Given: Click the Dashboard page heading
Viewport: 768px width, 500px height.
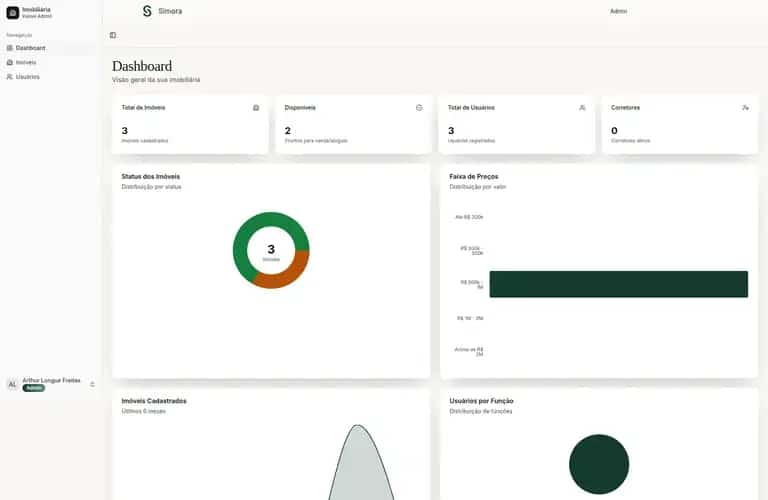Looking at the screenshot, I should click(x=142, y=66).
